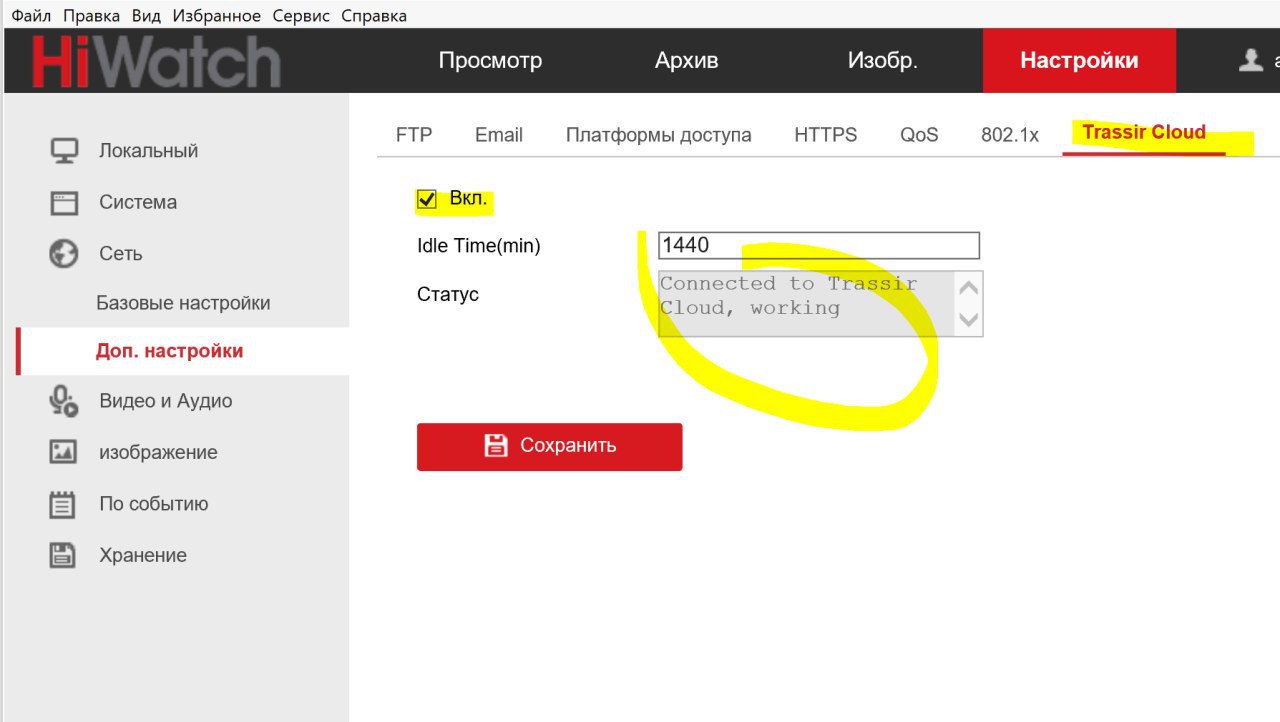The width and height of the screenshot is (1280, 722).
Task: Switch to the FTP tab
Action: [414, 135]
